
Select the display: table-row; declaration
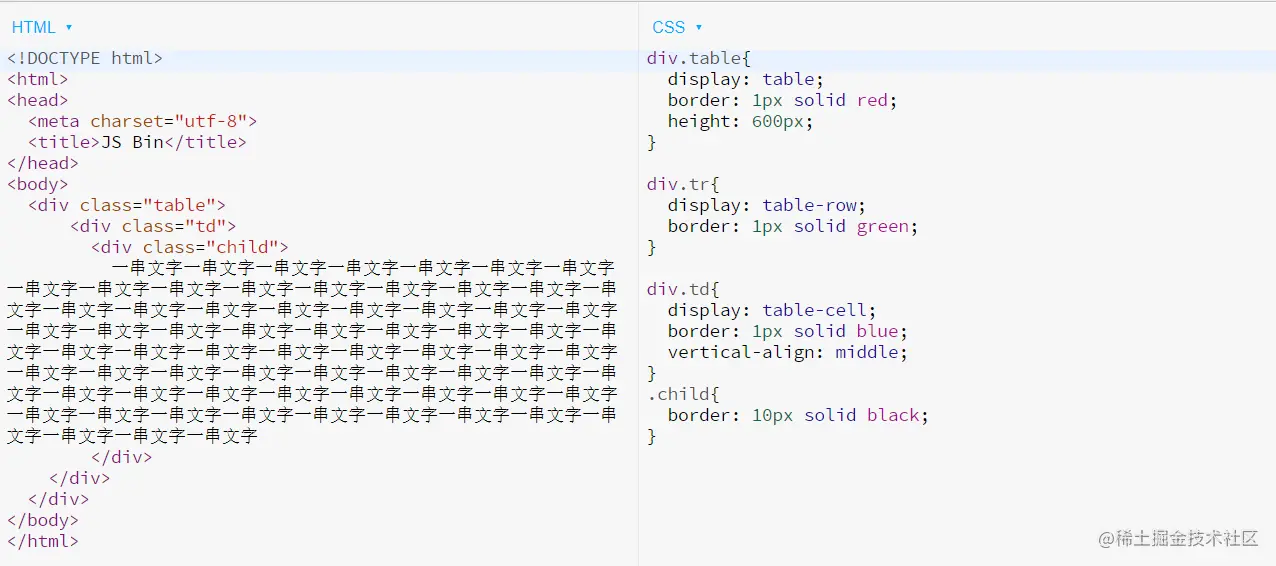coord(767,205)
